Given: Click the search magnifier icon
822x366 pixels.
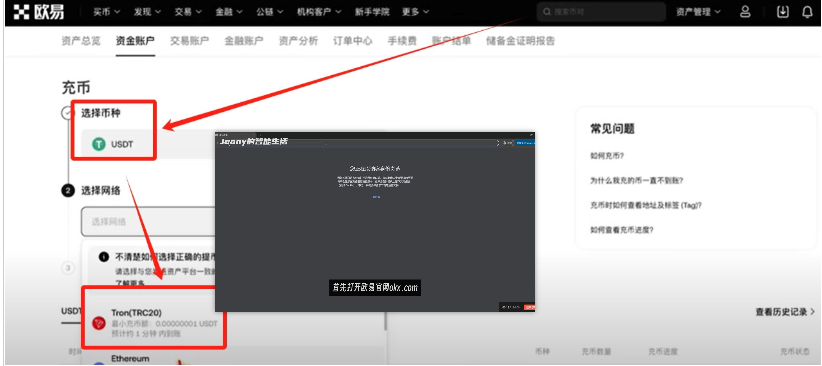Looking at the screenshot, I should [x=547, y=12].
